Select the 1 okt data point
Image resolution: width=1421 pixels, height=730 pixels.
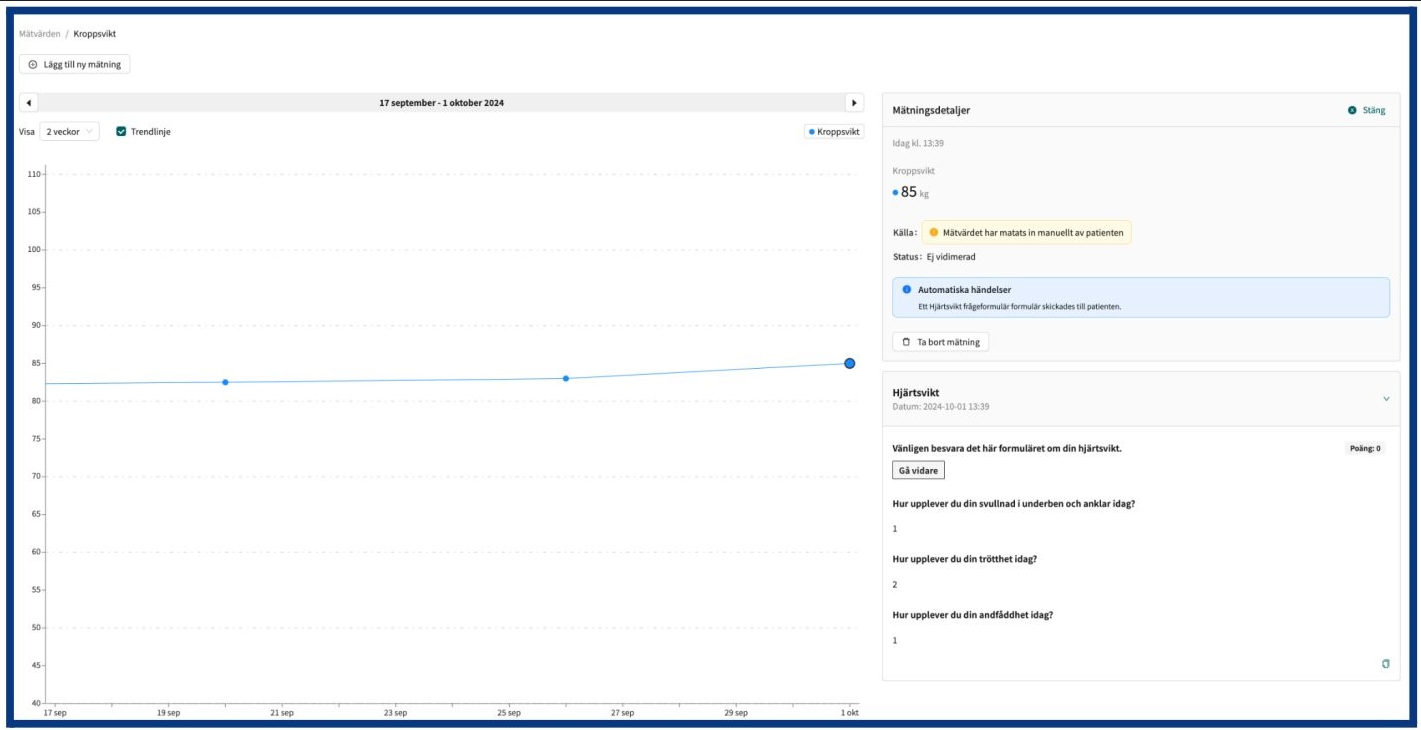point(849,363)
